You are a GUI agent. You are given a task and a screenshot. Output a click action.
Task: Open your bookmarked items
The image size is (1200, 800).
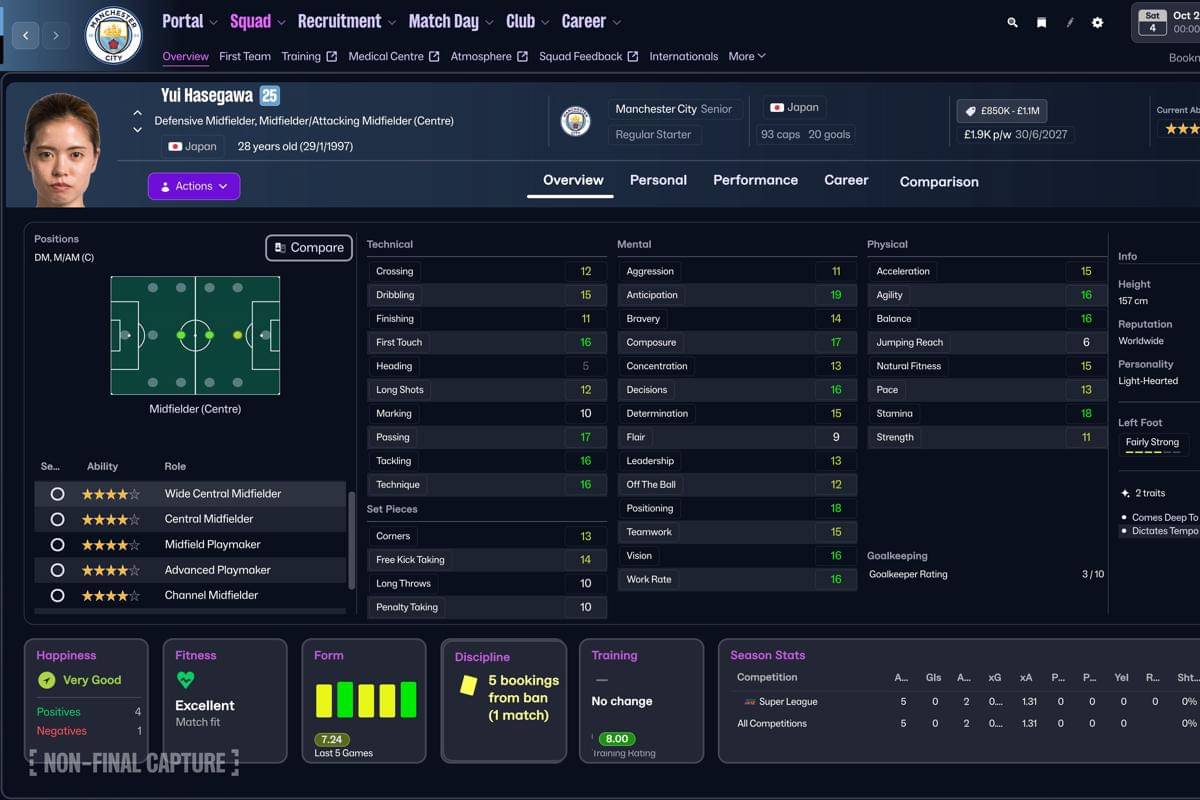point(1040,21)
